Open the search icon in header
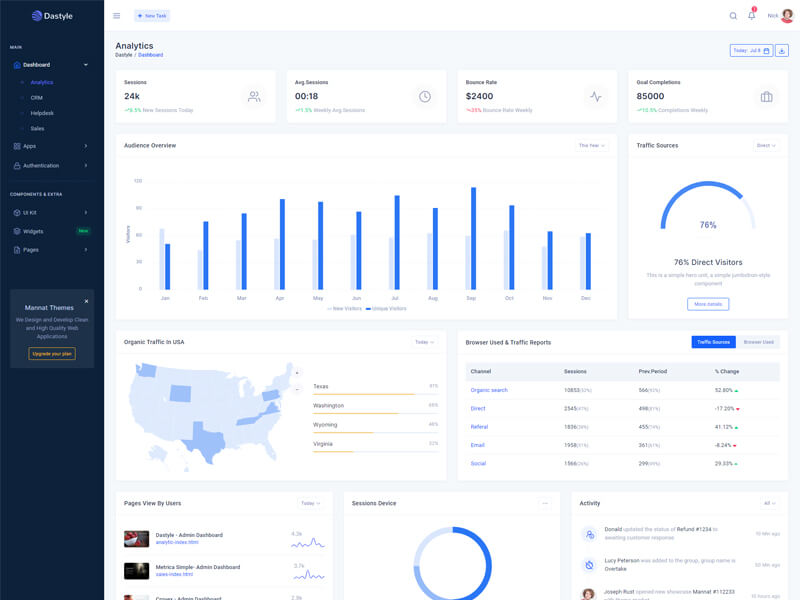The image size is (800, 600). 733,16
